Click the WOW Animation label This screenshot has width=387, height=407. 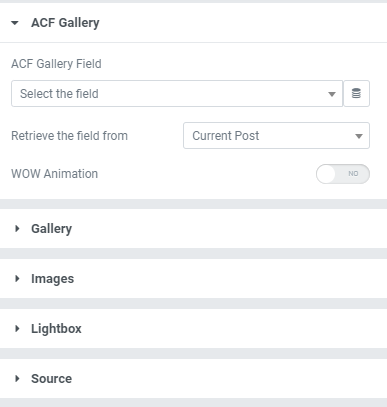coord(54,174)
